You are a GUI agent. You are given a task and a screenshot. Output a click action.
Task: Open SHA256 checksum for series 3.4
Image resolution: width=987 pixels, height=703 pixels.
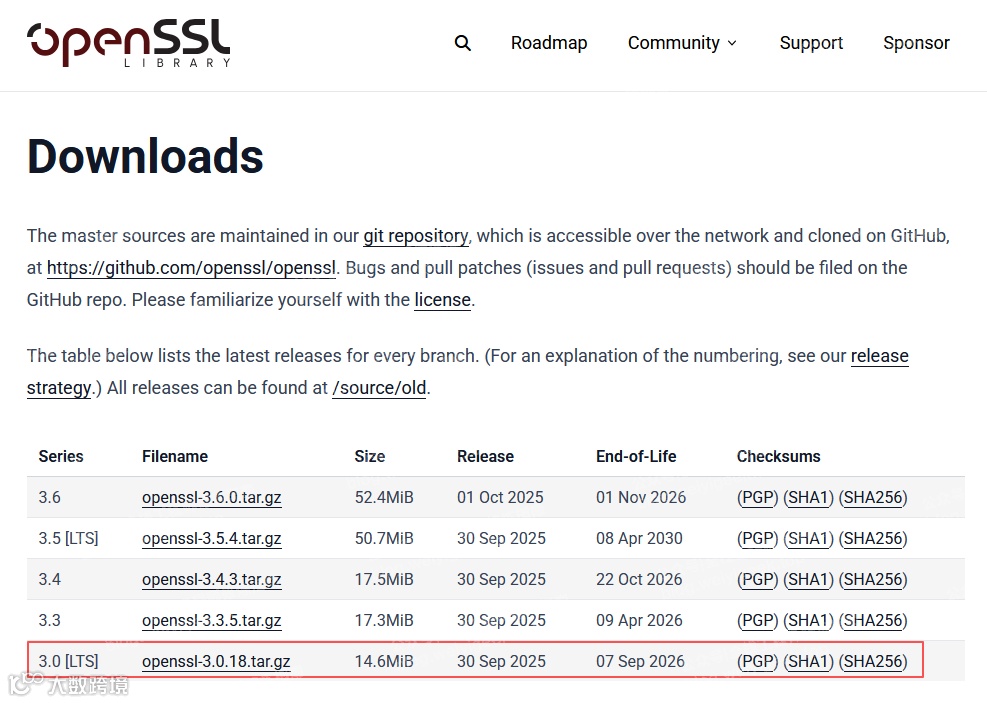click(873, 580)
